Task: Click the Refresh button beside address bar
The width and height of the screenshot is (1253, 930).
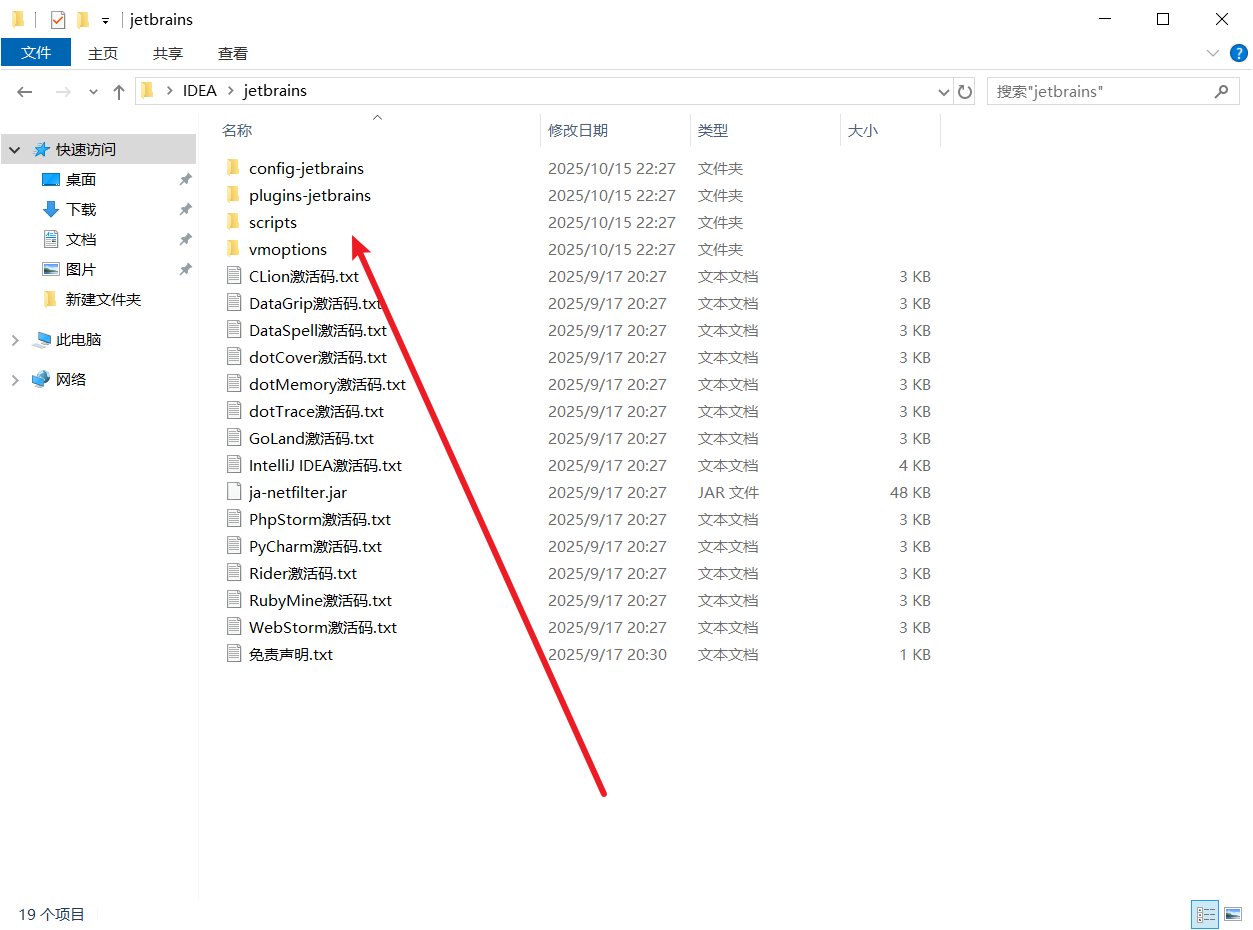Action: click(x=965, y=91)
